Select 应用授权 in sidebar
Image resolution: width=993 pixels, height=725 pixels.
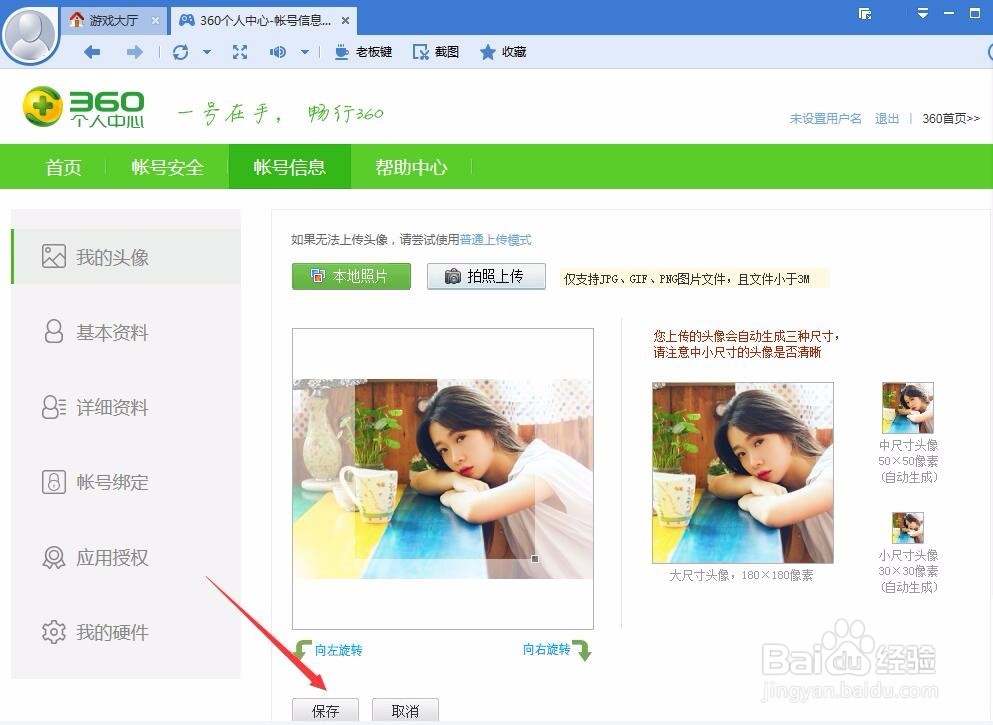pos(127,557)
